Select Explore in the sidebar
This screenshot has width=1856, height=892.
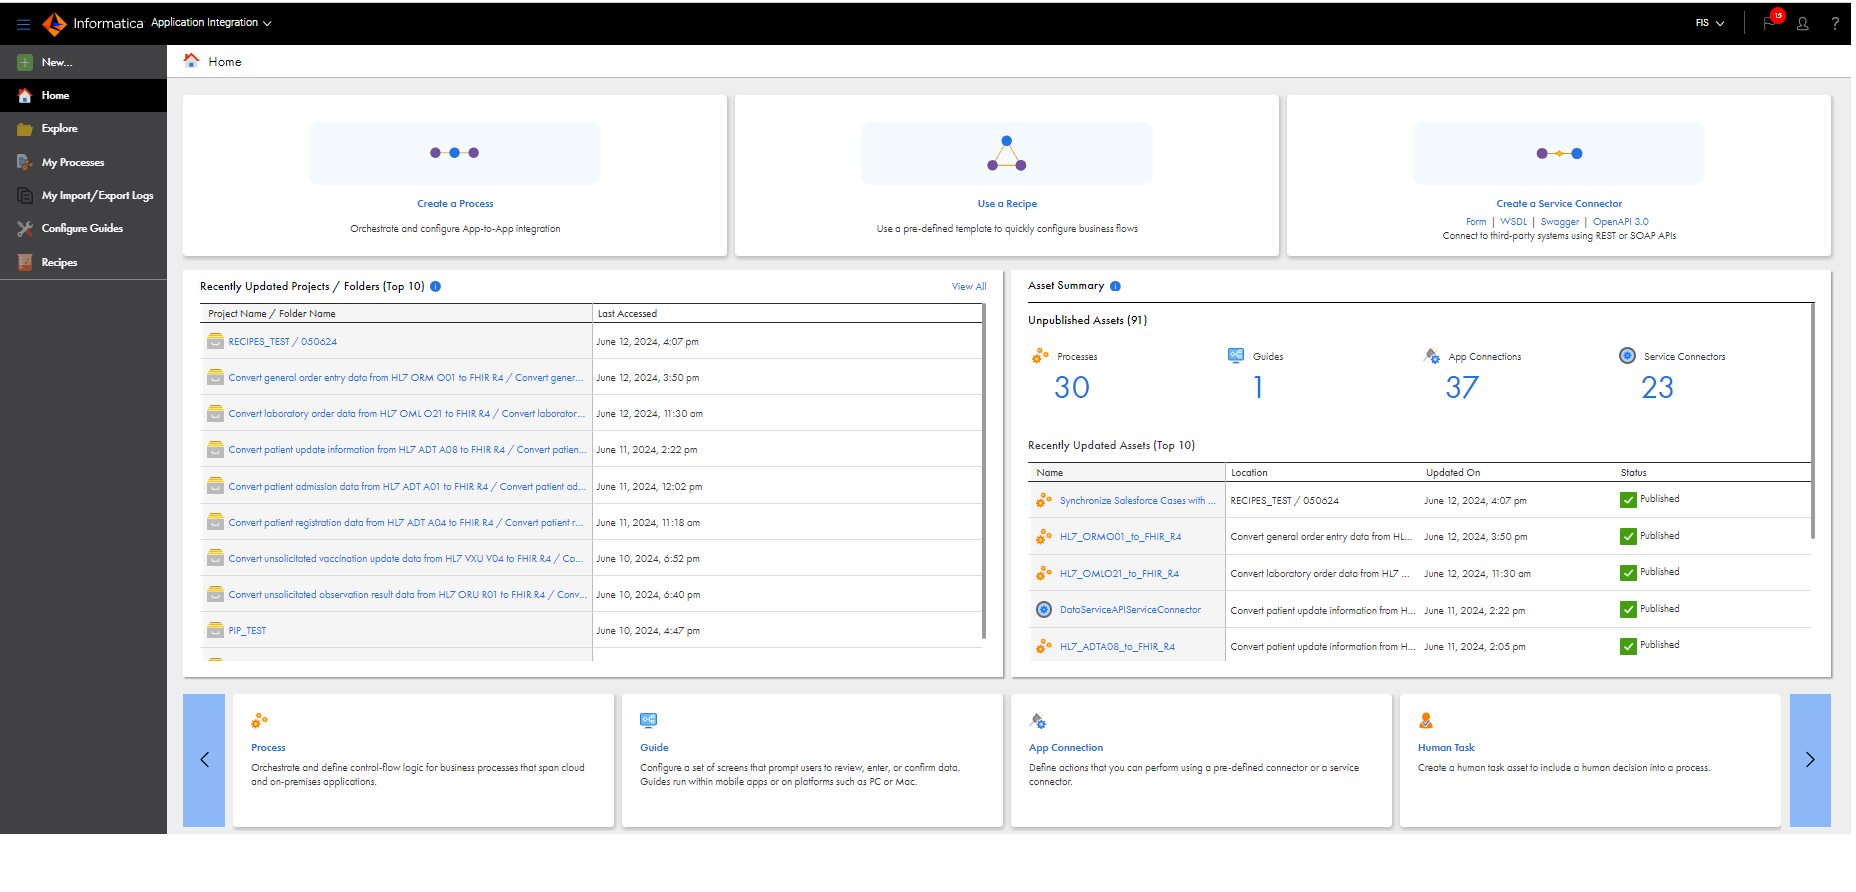[x=83, y=129]
